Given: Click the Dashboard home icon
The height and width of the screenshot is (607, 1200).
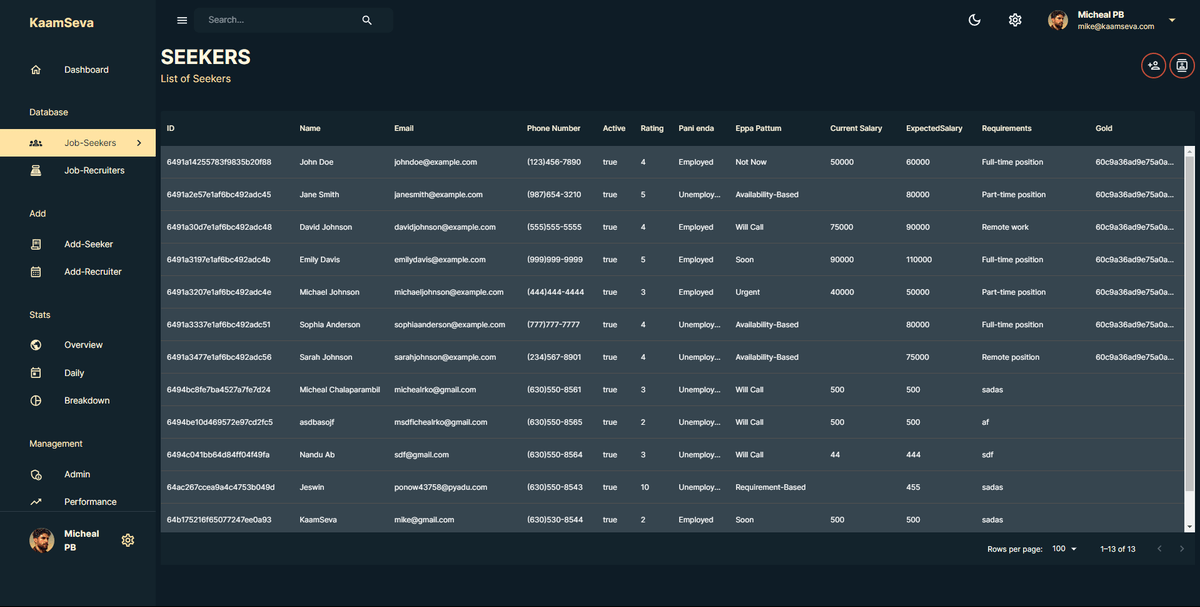Looking at the screenshot, I should [x=36, y=70].
